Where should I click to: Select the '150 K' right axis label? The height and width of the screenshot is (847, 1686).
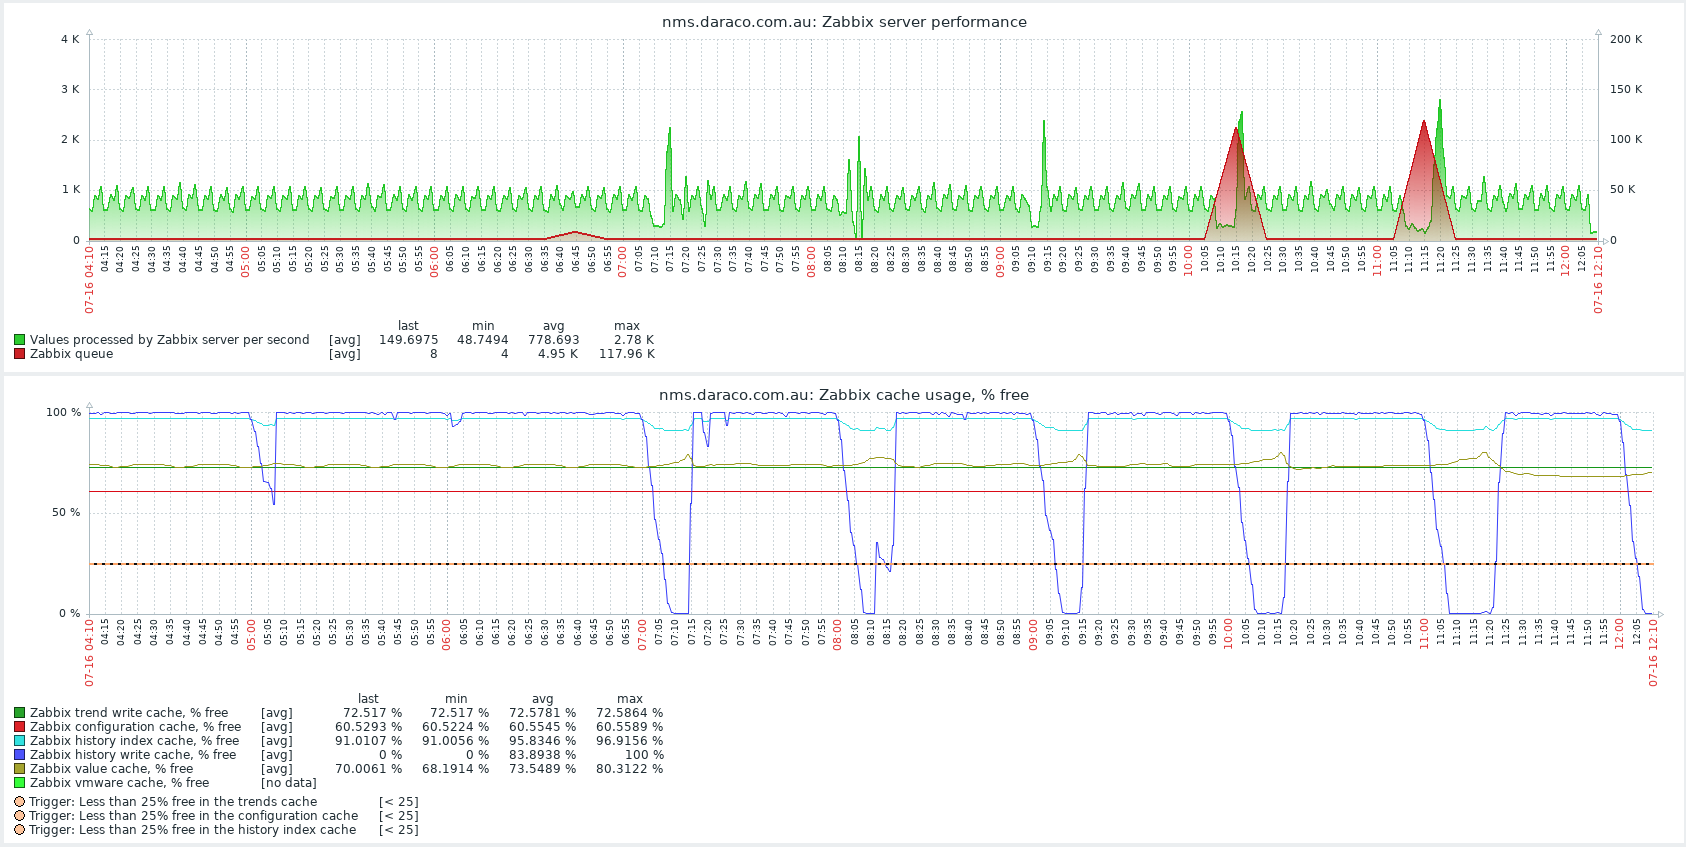1626,90
